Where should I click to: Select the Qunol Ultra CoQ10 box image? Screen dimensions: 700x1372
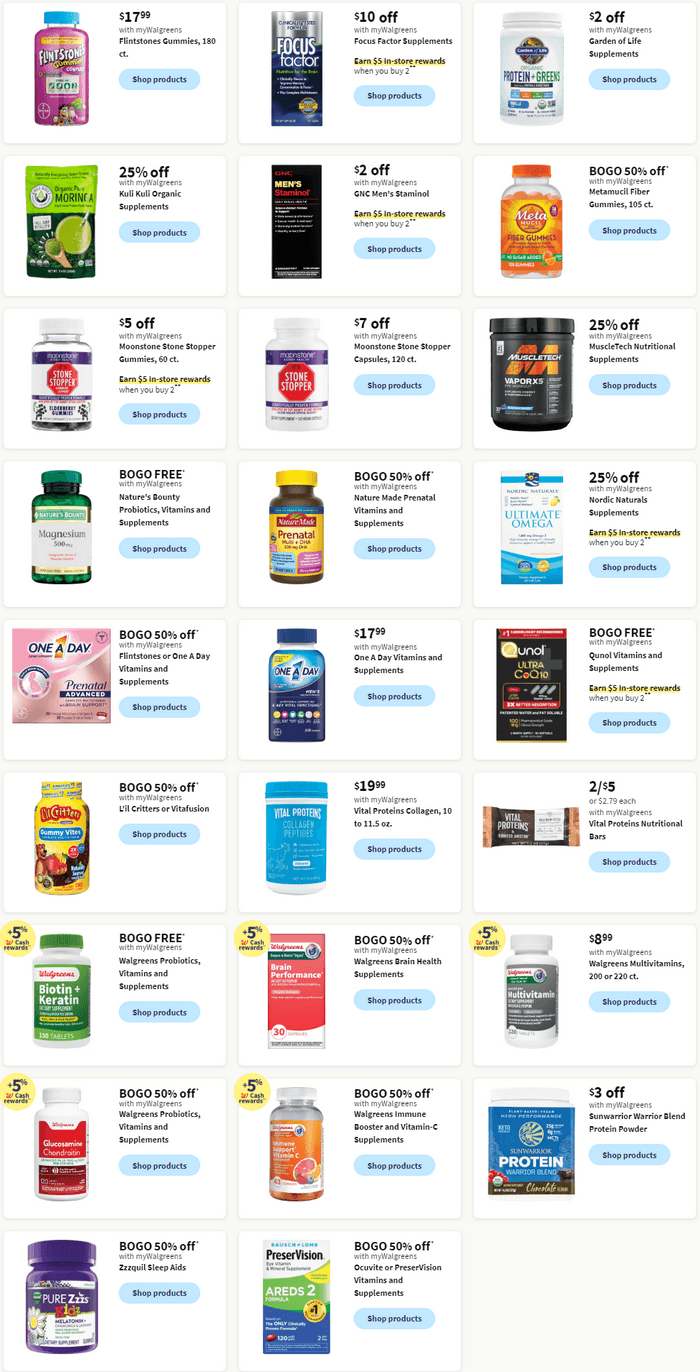pyautogui.click(x=531, y=685)
